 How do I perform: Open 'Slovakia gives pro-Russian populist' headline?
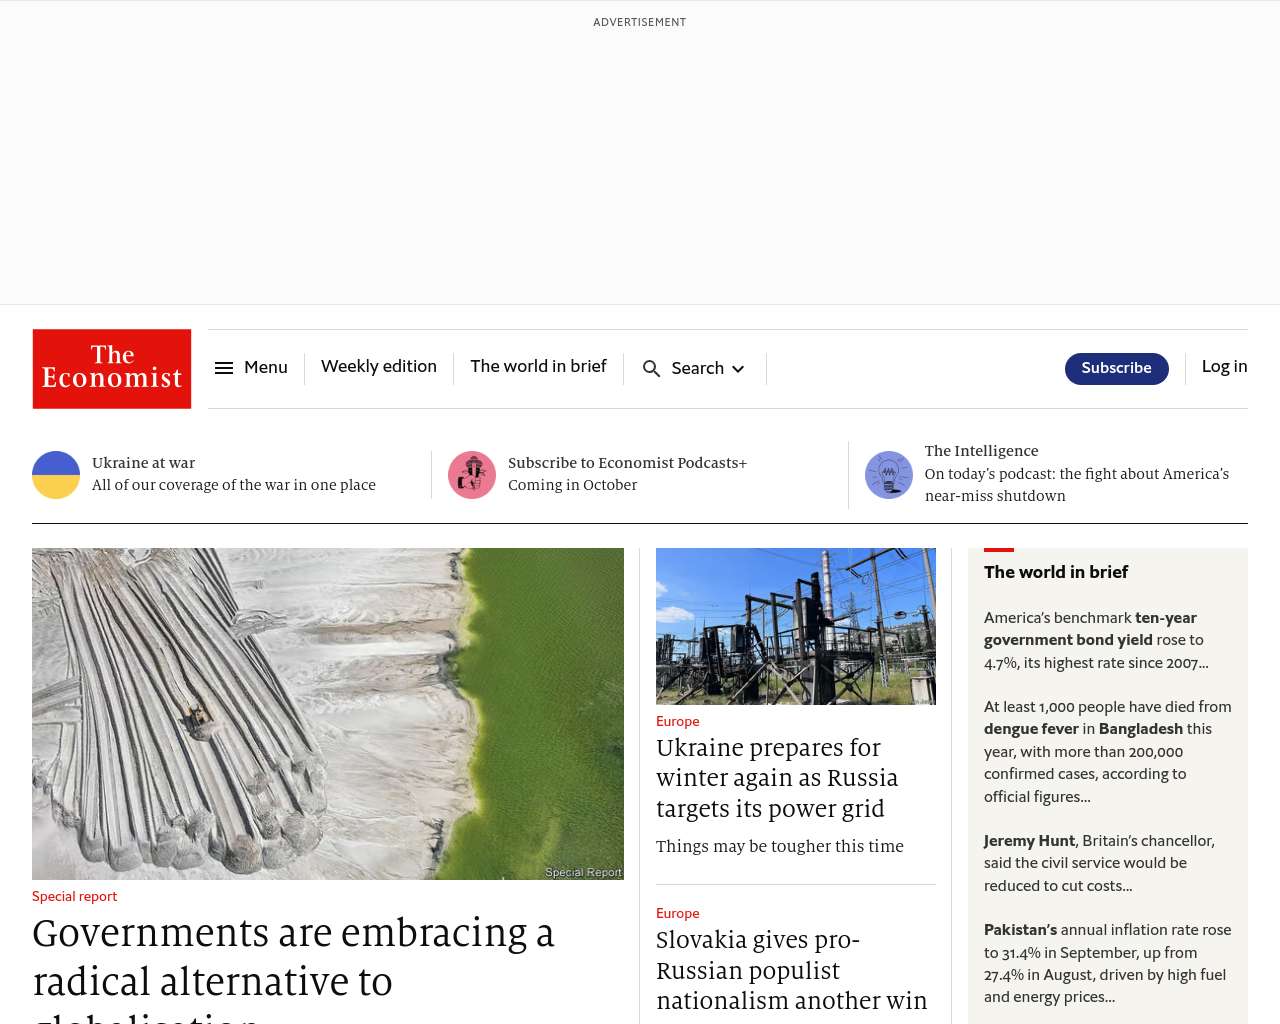pos(791,970)
